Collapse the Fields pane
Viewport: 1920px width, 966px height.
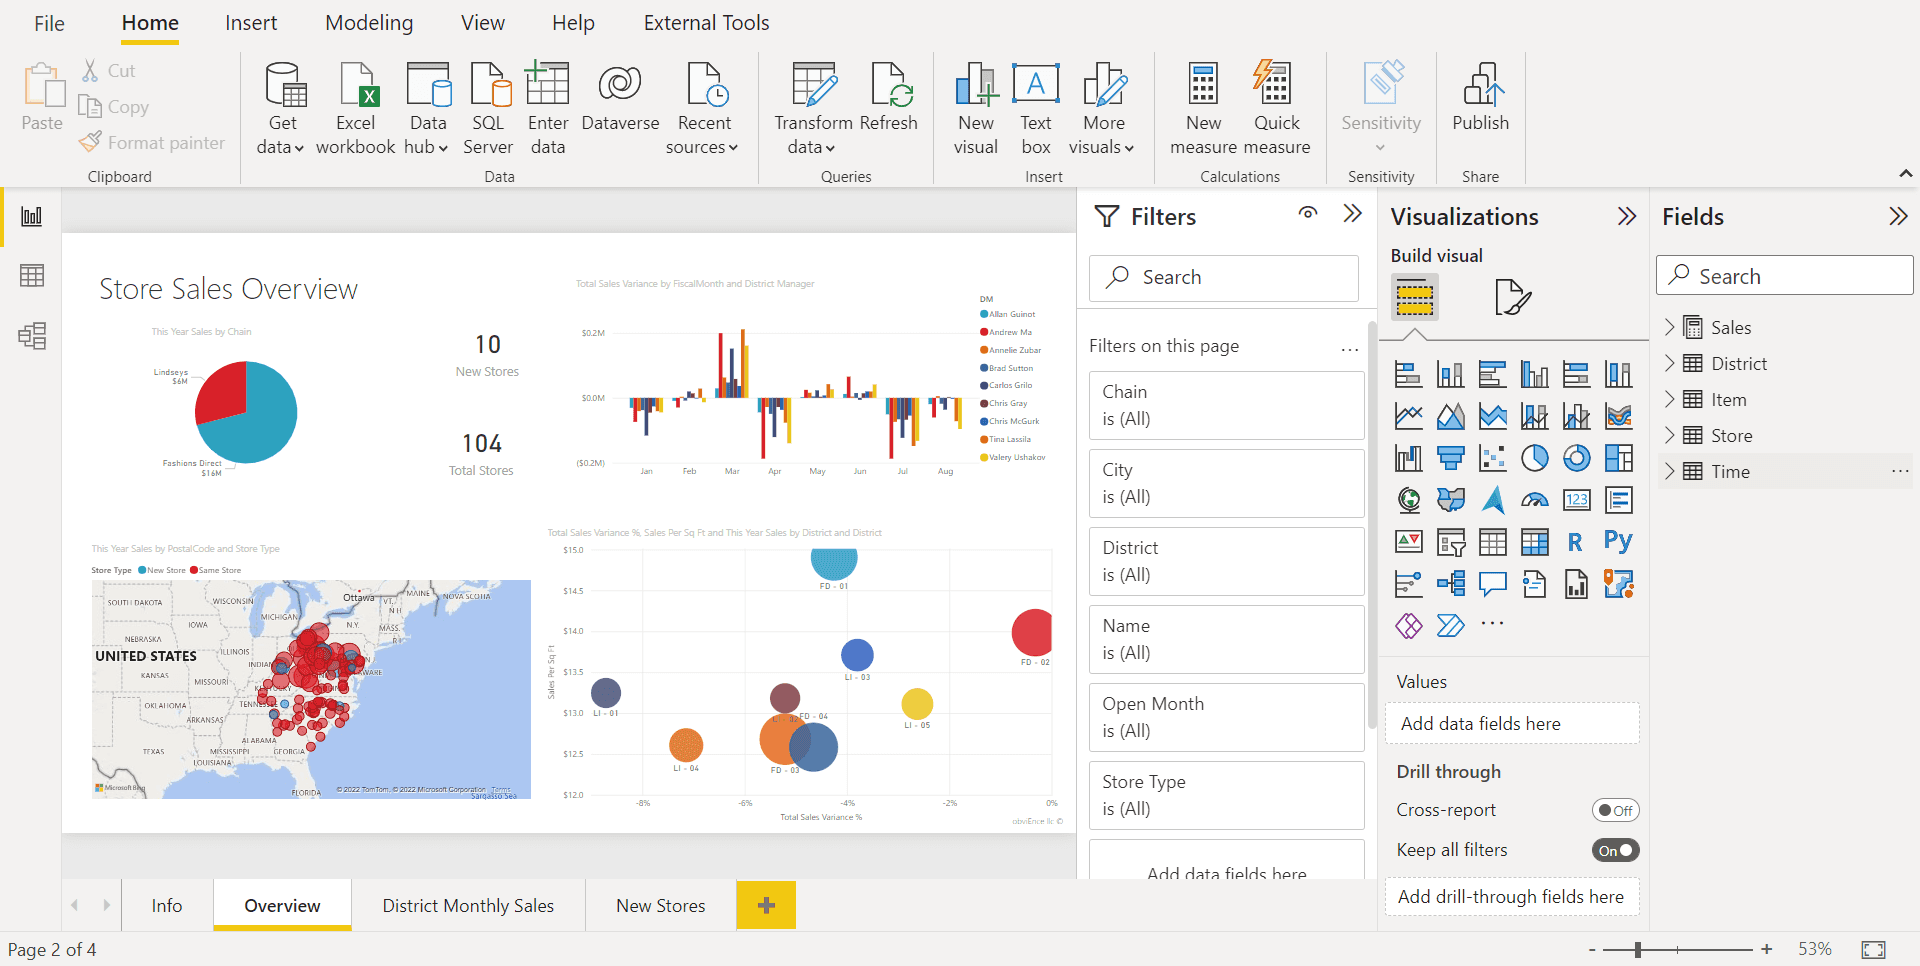click(x=1898, y=216)
